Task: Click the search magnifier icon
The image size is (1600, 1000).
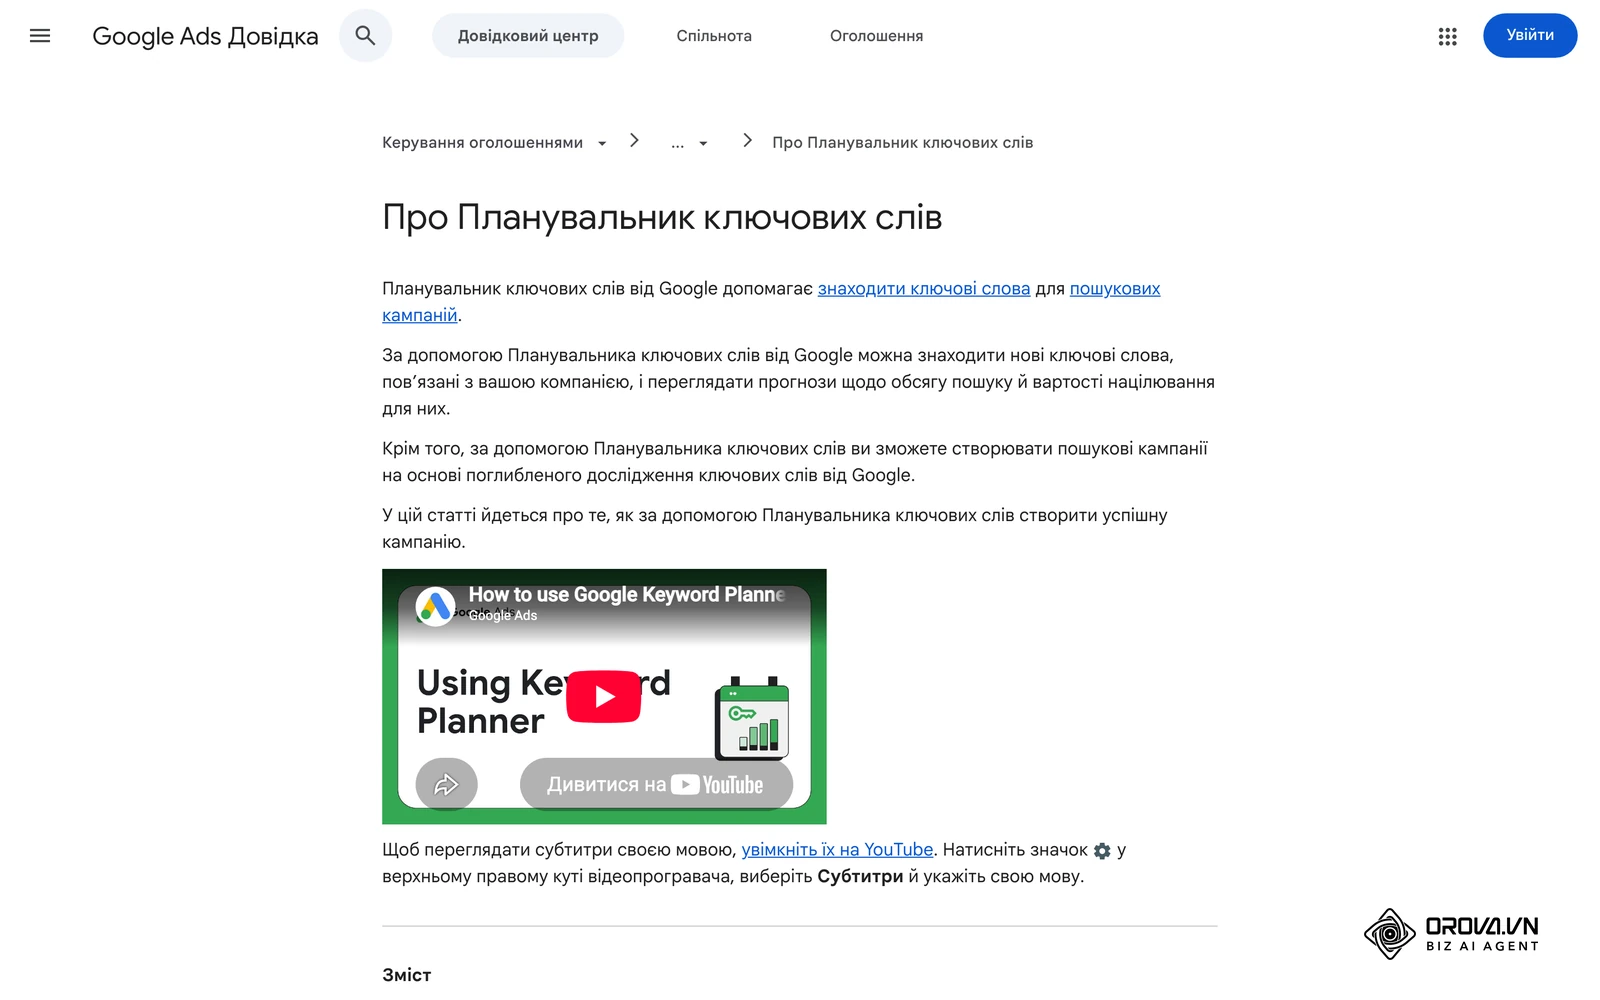Action: coord(365,36)
